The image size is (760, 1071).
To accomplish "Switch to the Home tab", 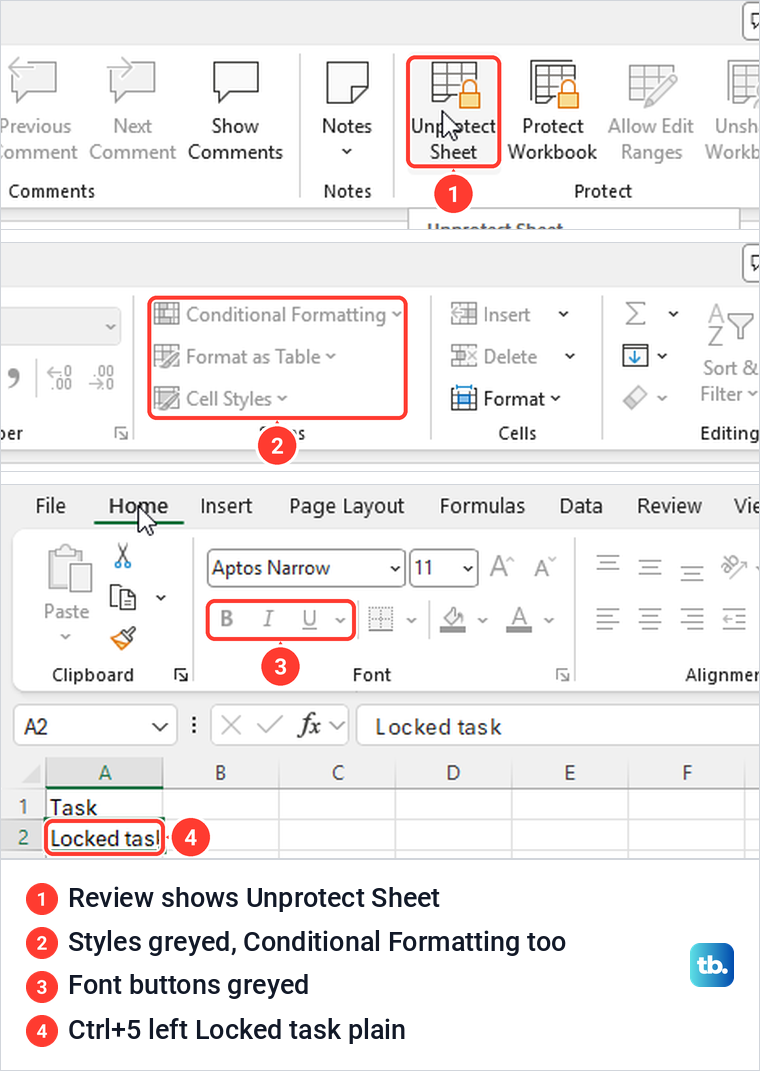I will pyautogui.click(x=139, y=506).
